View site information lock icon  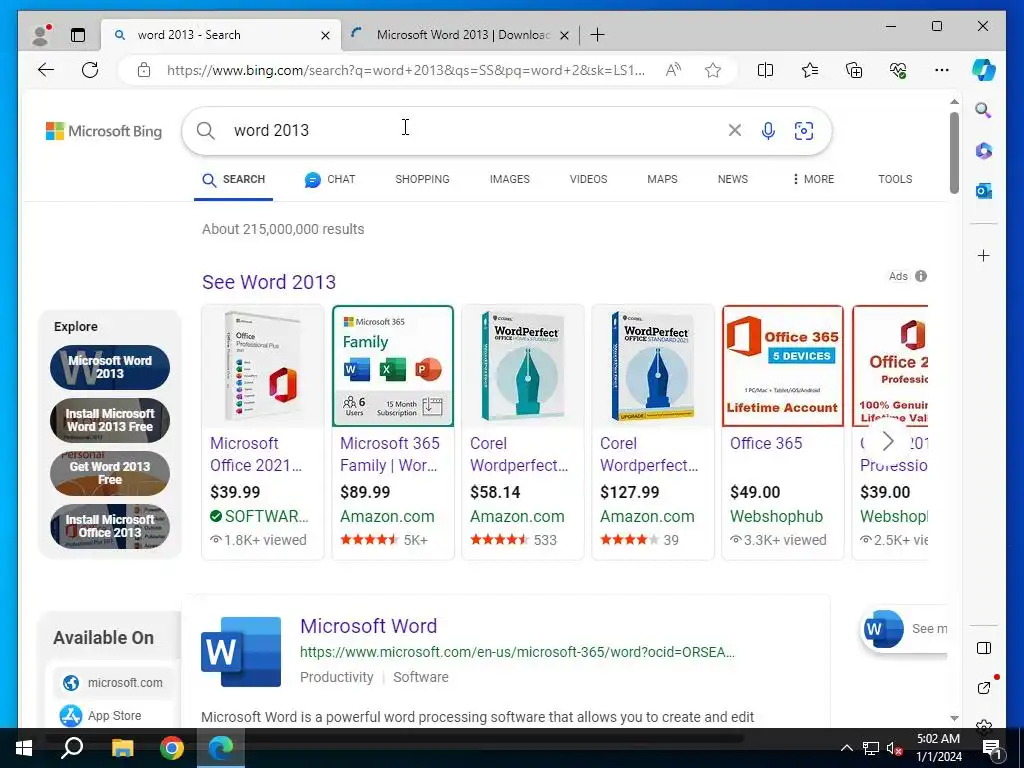click(x=144, y=70)
